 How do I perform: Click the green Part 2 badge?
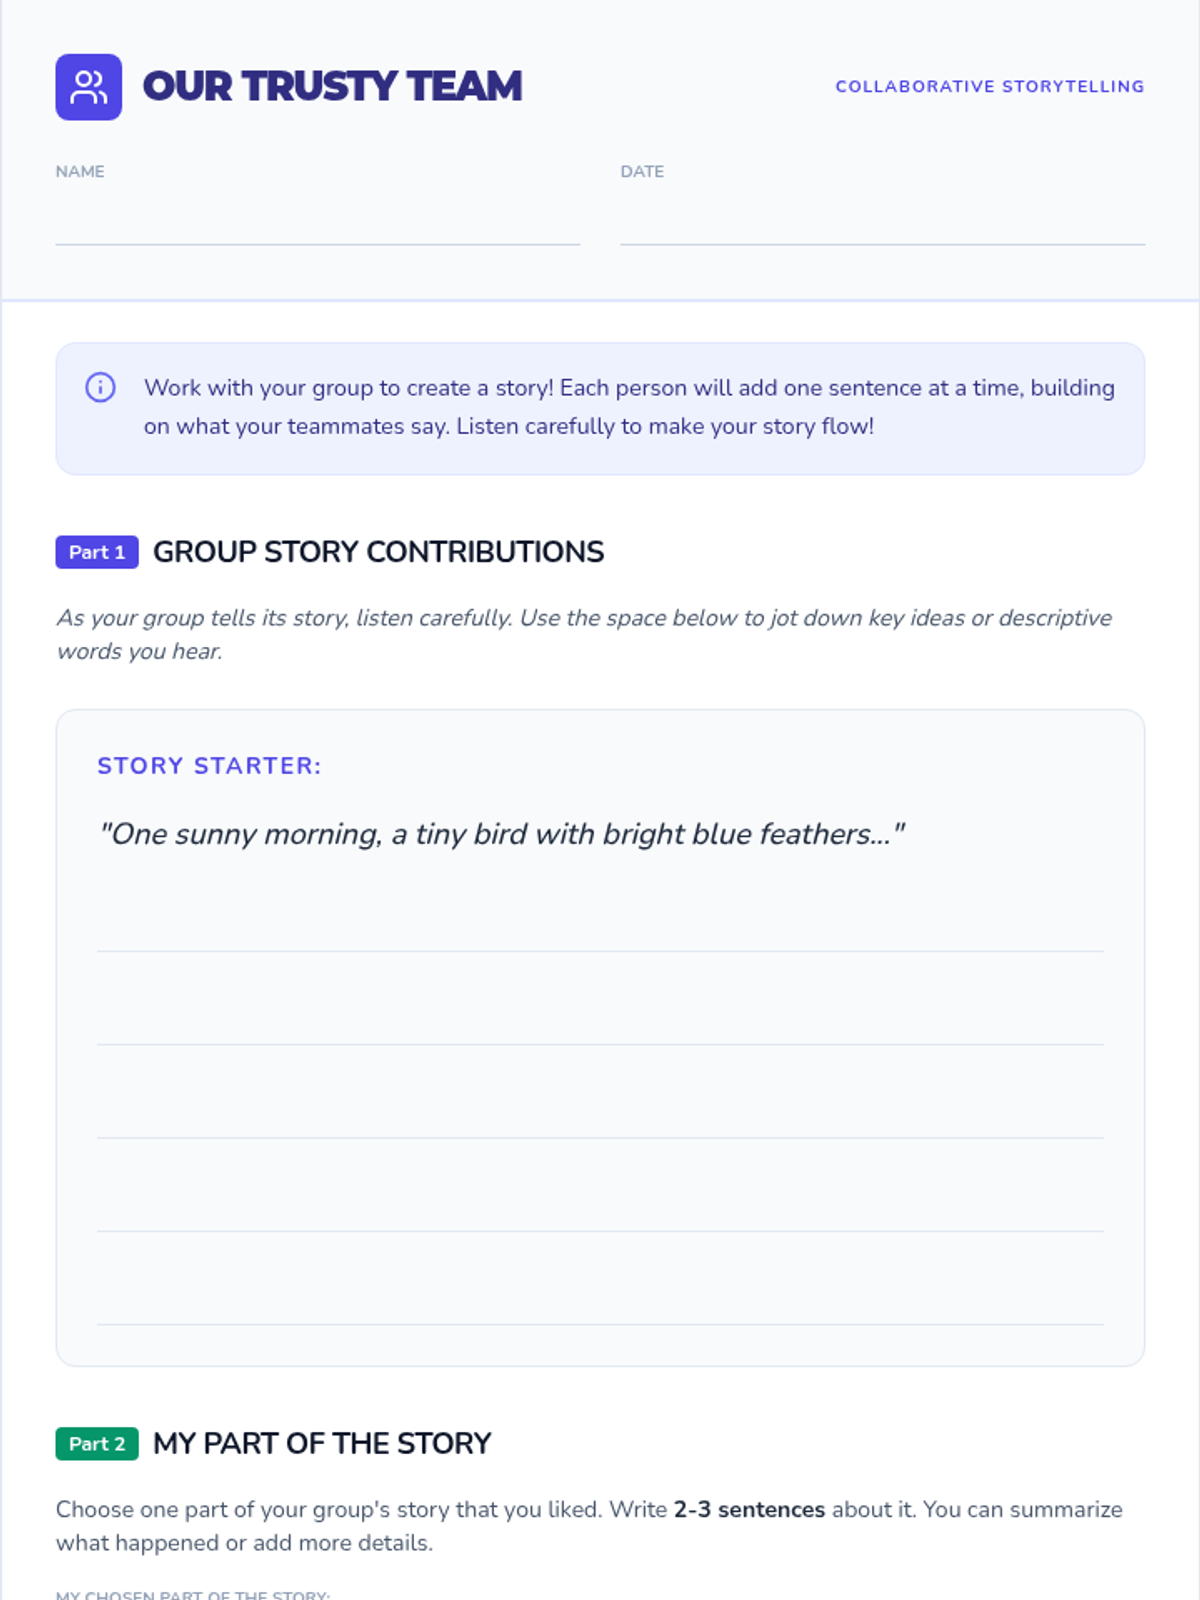[x=97, y=1444]
